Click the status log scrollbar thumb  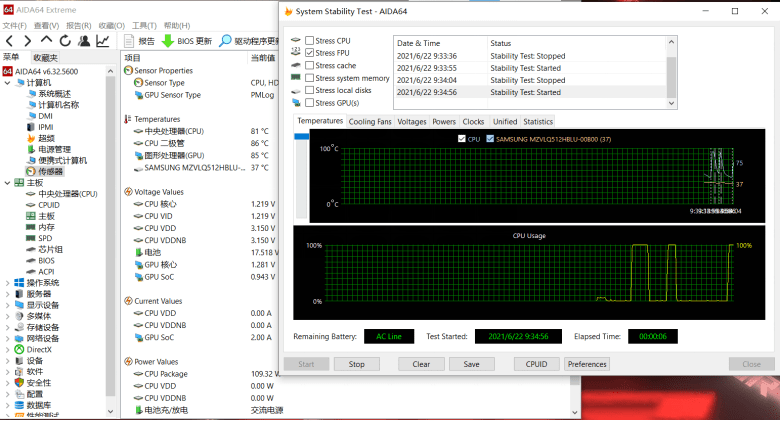coord(671,78)
